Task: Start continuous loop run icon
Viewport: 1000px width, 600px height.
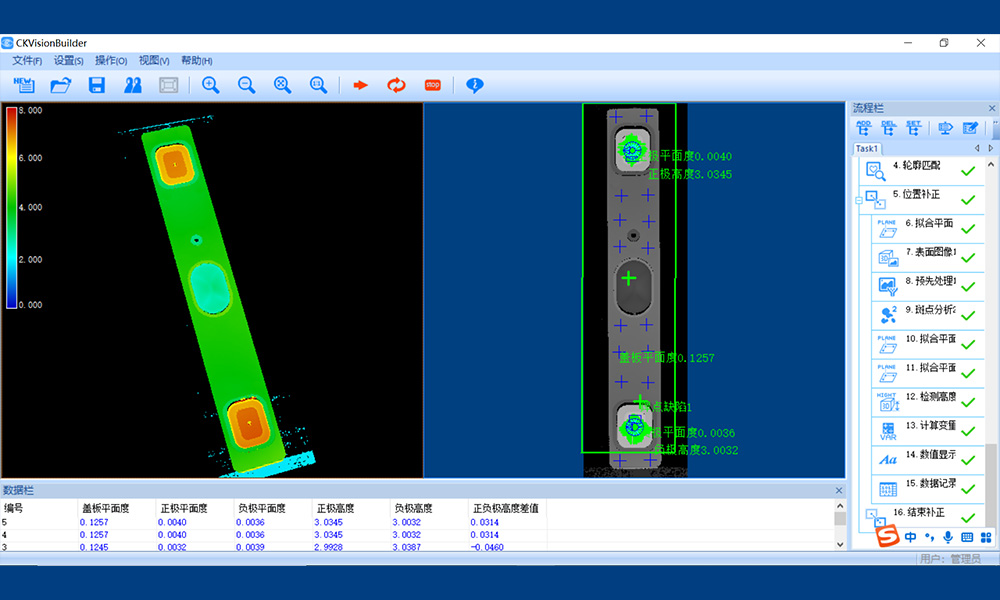Action: [x=396, y=85]
